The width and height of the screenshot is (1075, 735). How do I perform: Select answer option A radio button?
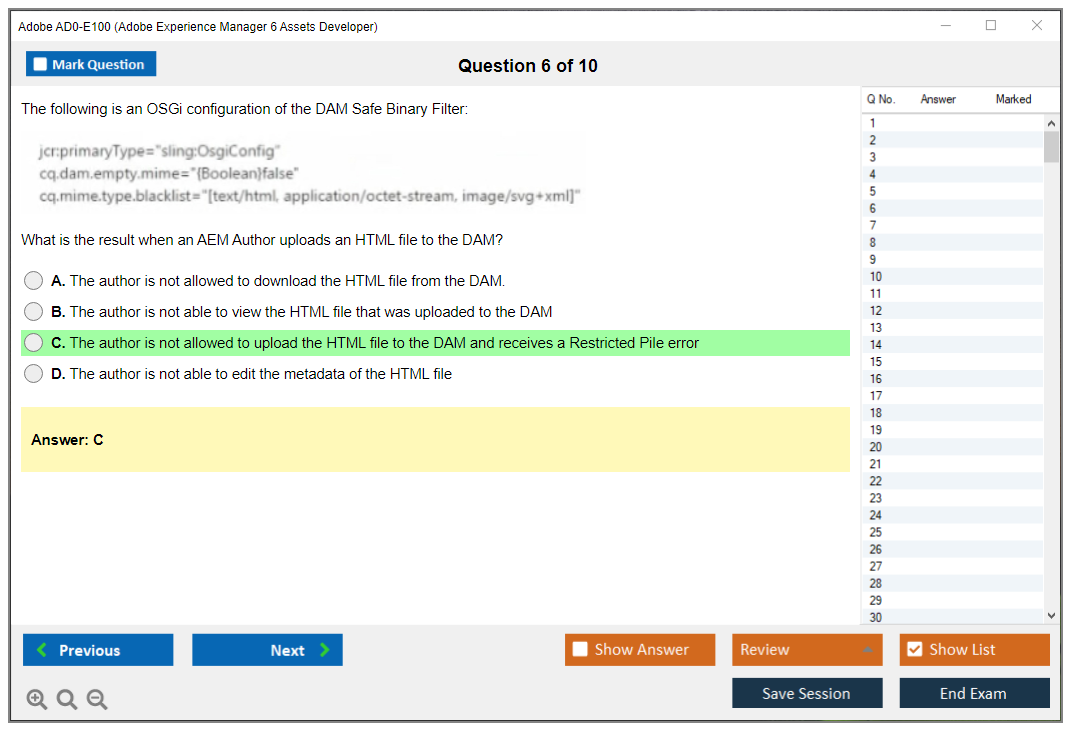coord(34,281)
